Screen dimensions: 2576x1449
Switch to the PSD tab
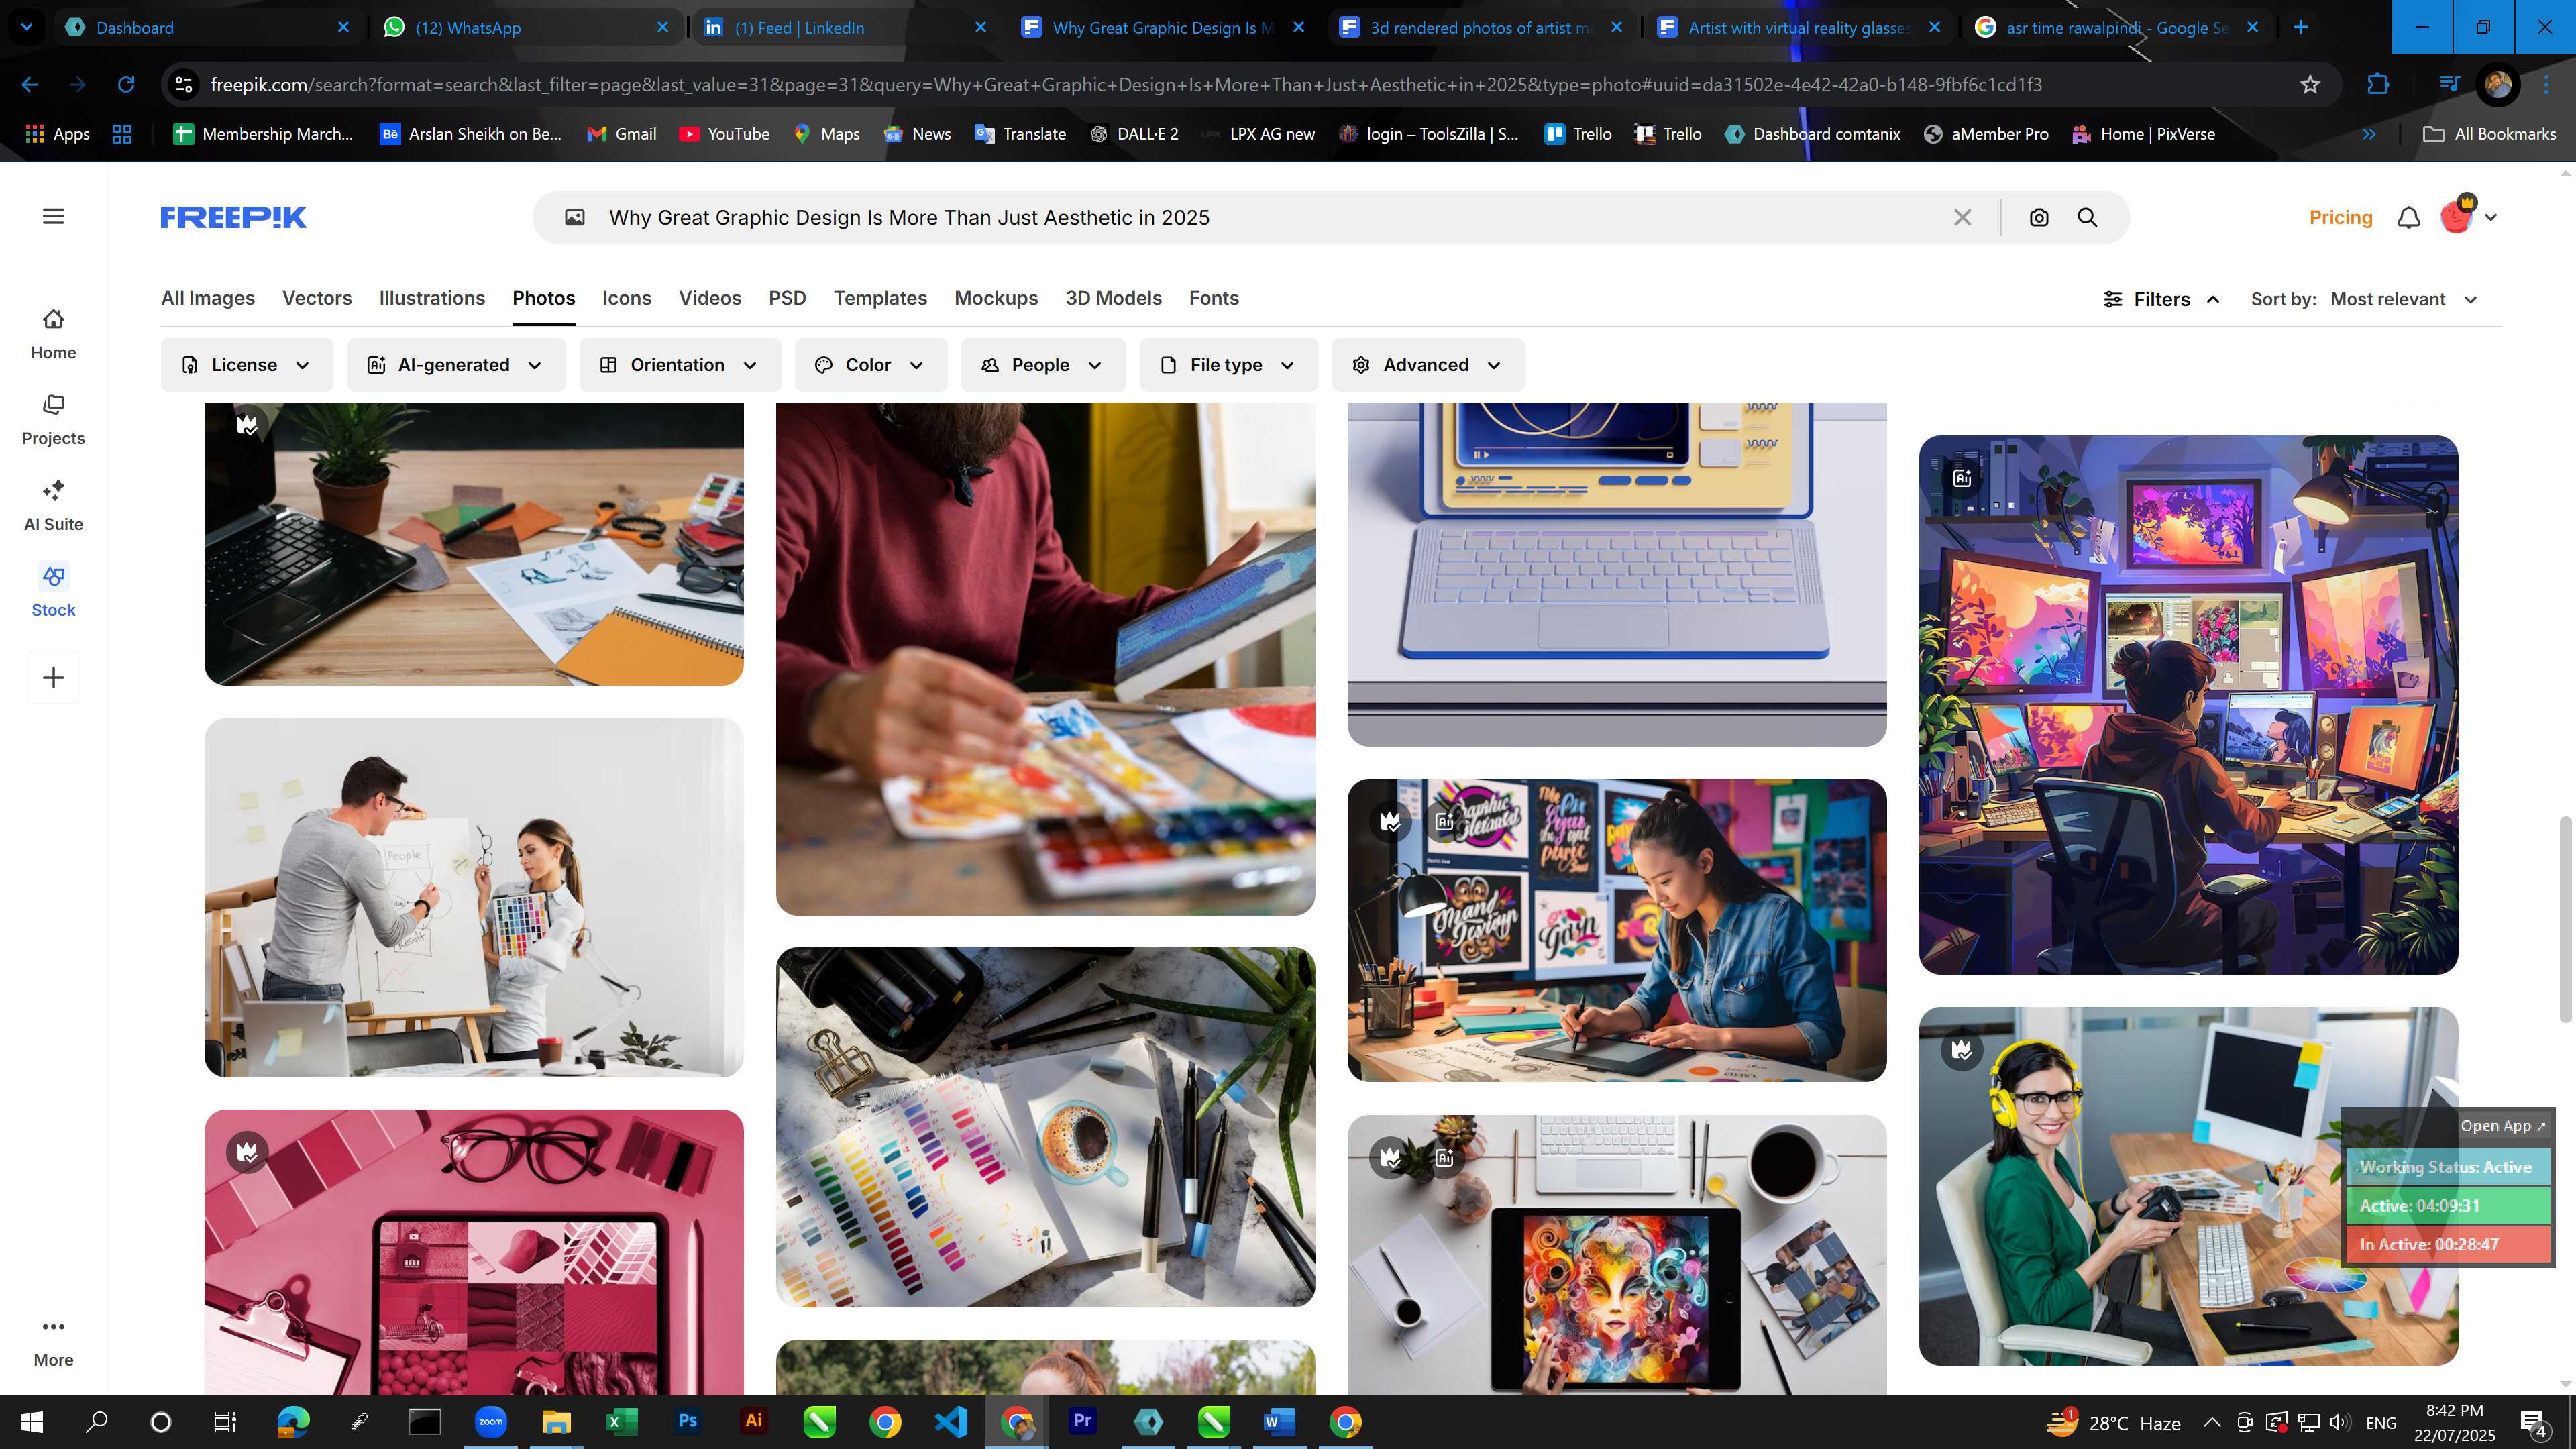point(787,298)
